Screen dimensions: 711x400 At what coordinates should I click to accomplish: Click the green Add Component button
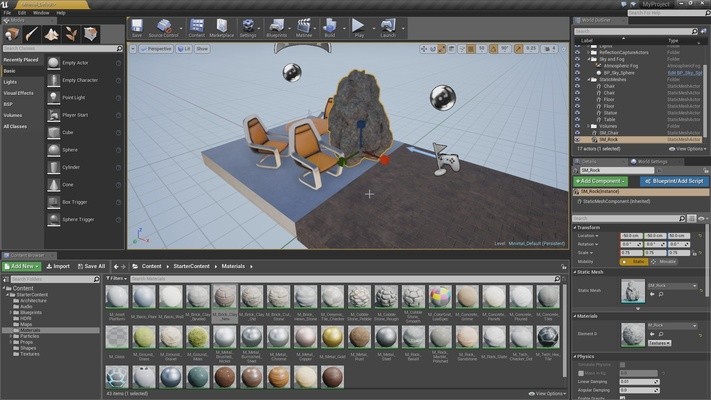pyautogui.click(x=600, y=181)
